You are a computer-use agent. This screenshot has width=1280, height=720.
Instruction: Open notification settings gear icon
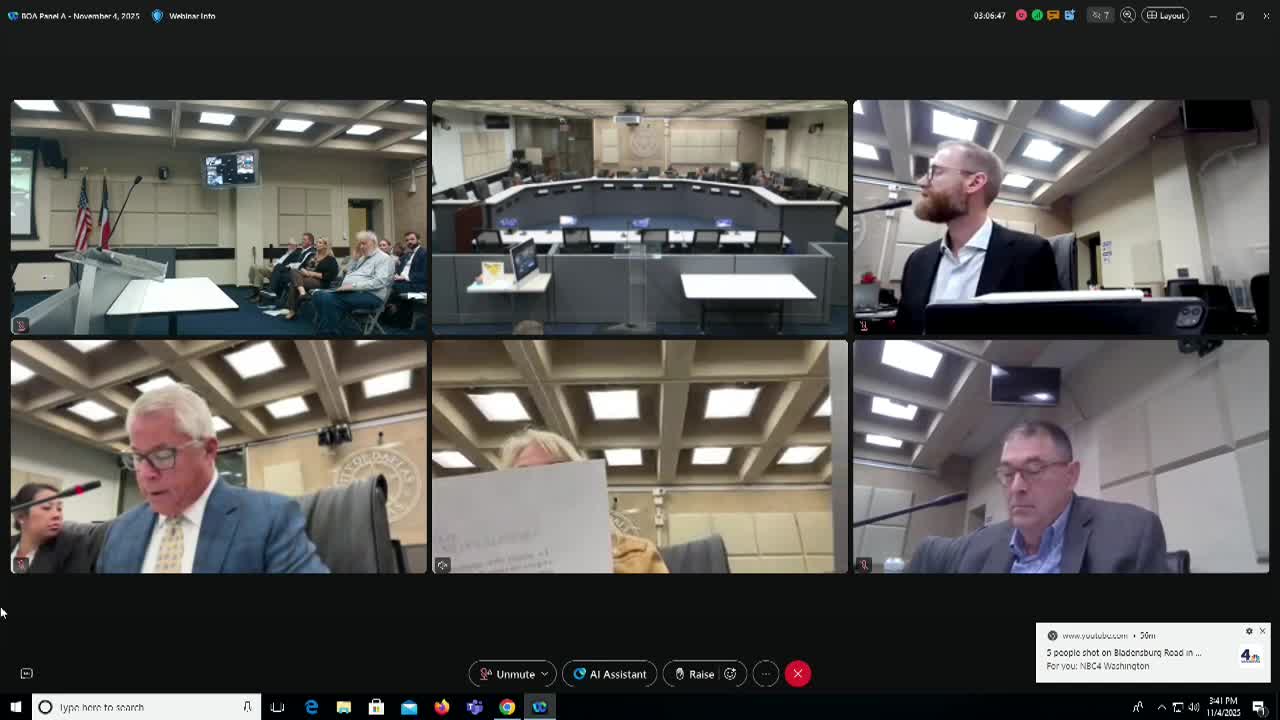click(1249, 632)
